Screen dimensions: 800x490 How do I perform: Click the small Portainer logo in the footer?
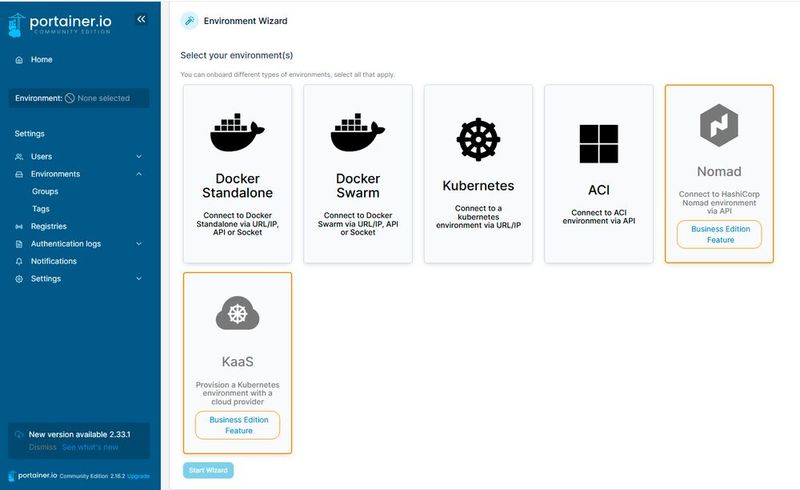(12, 476)
